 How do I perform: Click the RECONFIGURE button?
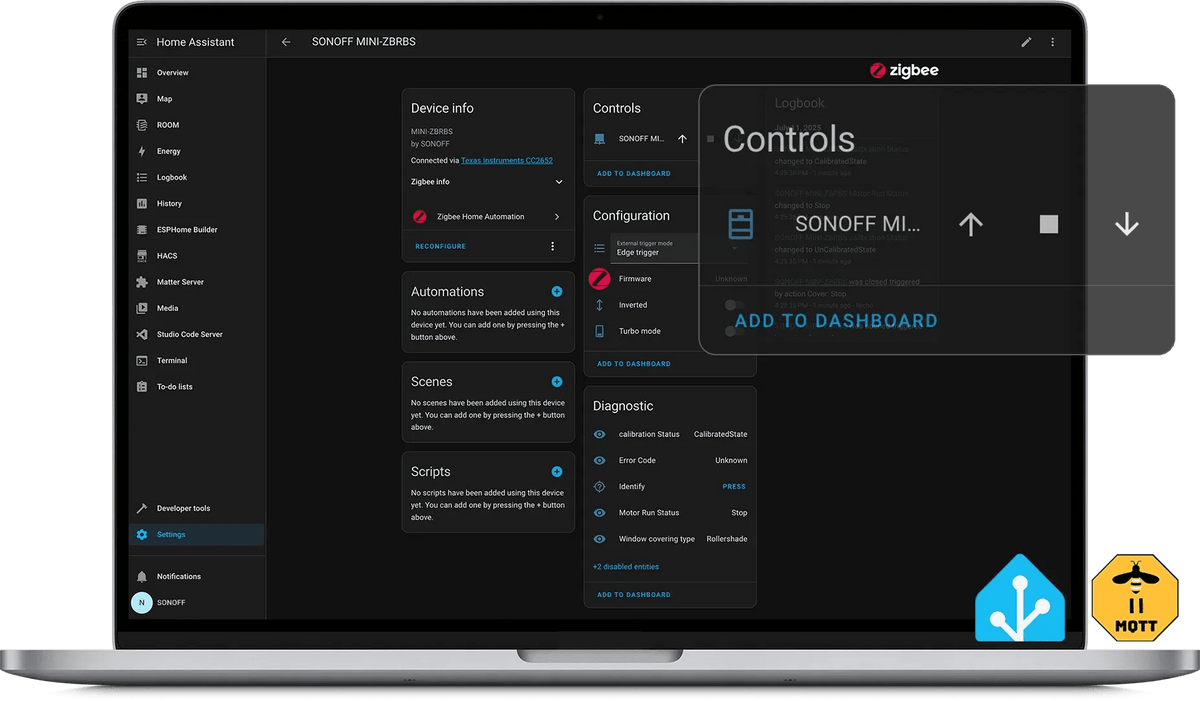441,246
